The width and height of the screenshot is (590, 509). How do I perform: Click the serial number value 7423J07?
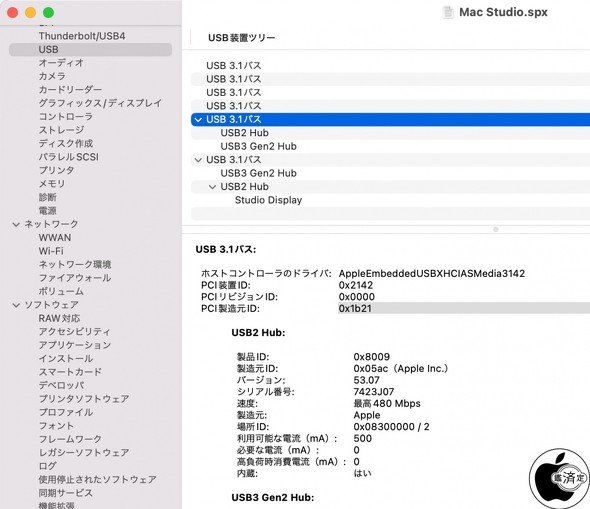tap(374, 392)
